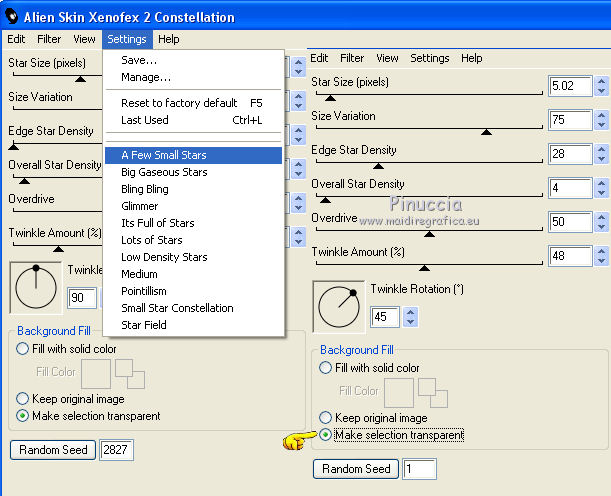Click left Twinkle Rotation field showing 90

pyautogui.click(x=82, y=298)
